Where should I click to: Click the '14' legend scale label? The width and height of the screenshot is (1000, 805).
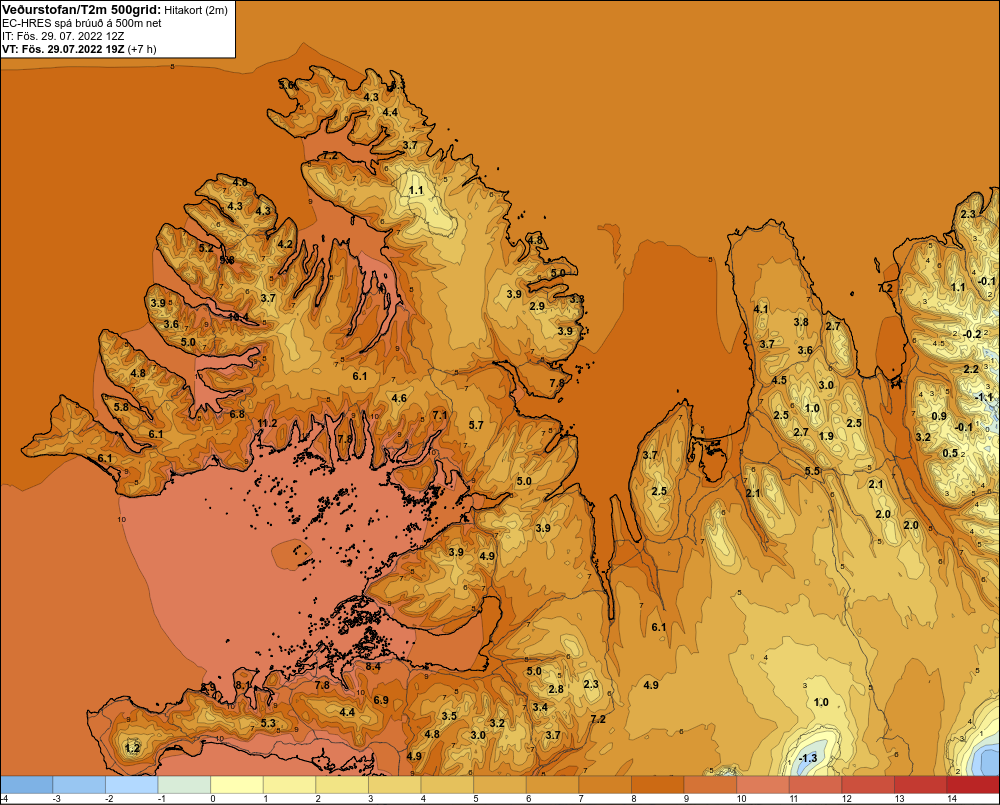(952, 799)
